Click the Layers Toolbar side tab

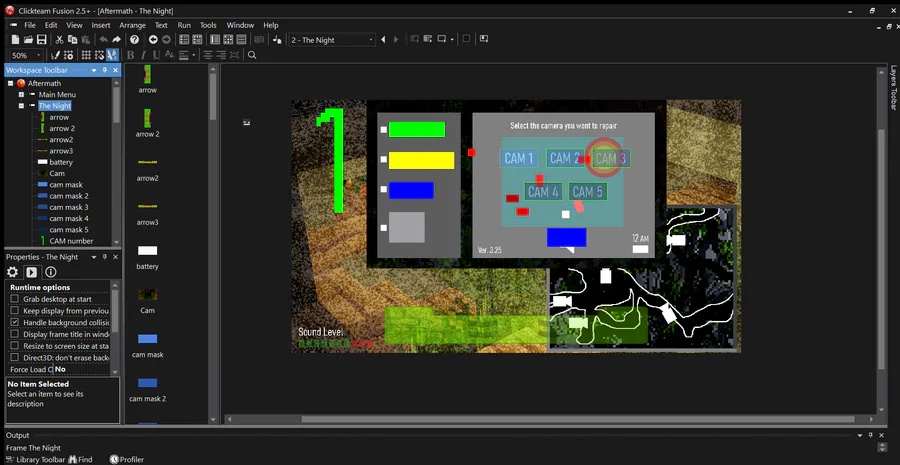893,87
